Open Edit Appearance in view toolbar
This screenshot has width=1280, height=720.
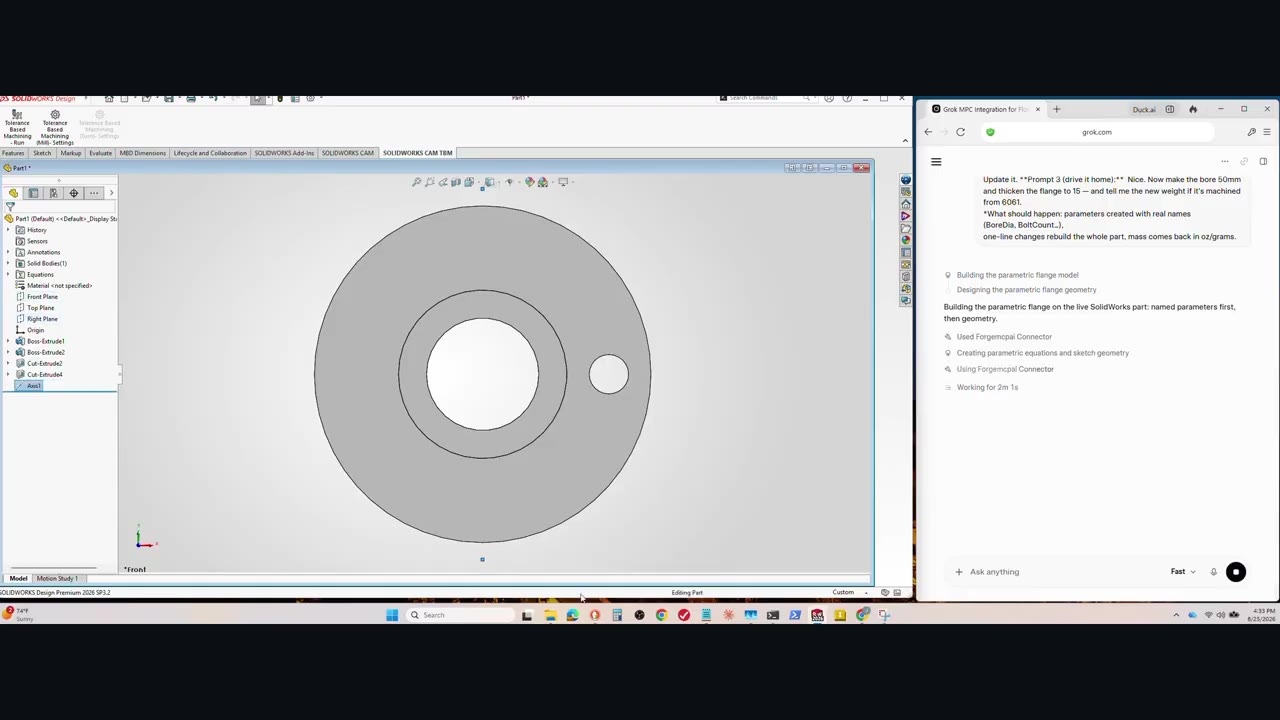[530, 182]
